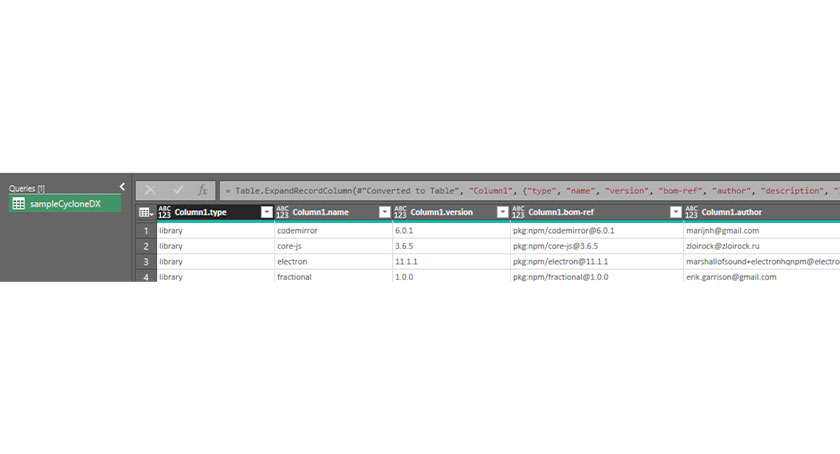Click the cancel formula X icon
This screenshot has height=454, width=840.
[150, 190]
